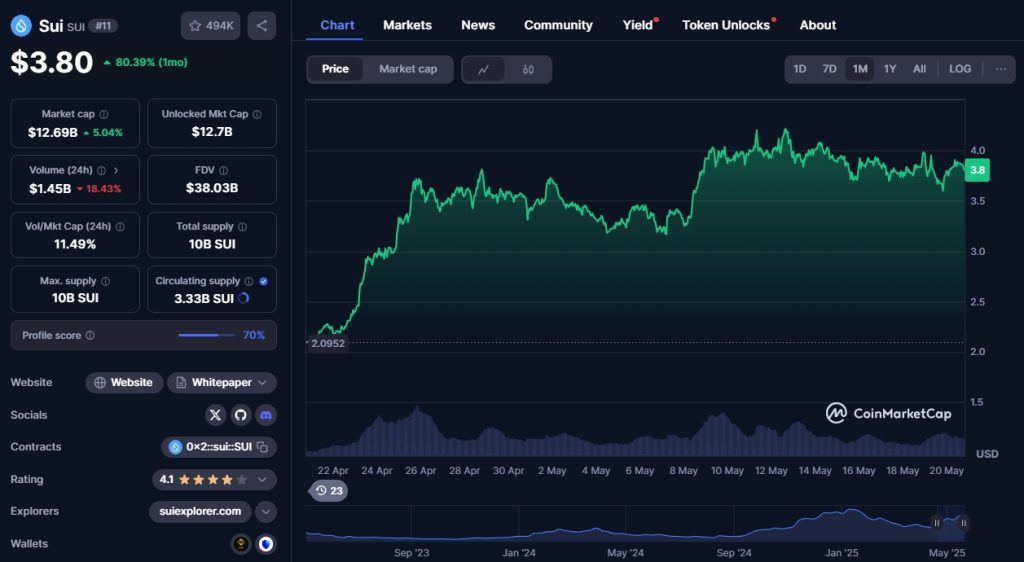1024x562 pixels.
Task: Select the Market cap chart toggle
Action: click(x=408, y=69)
